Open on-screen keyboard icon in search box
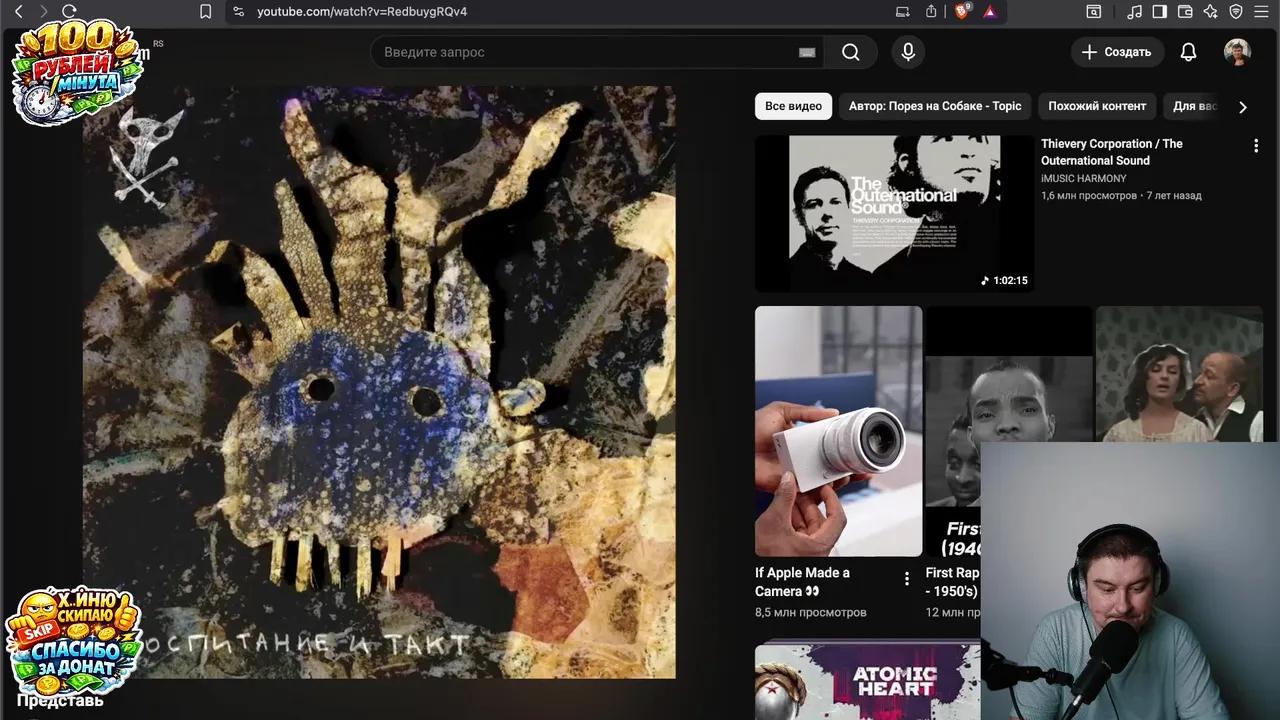The image size is (1280, 720). pos(807,52)
